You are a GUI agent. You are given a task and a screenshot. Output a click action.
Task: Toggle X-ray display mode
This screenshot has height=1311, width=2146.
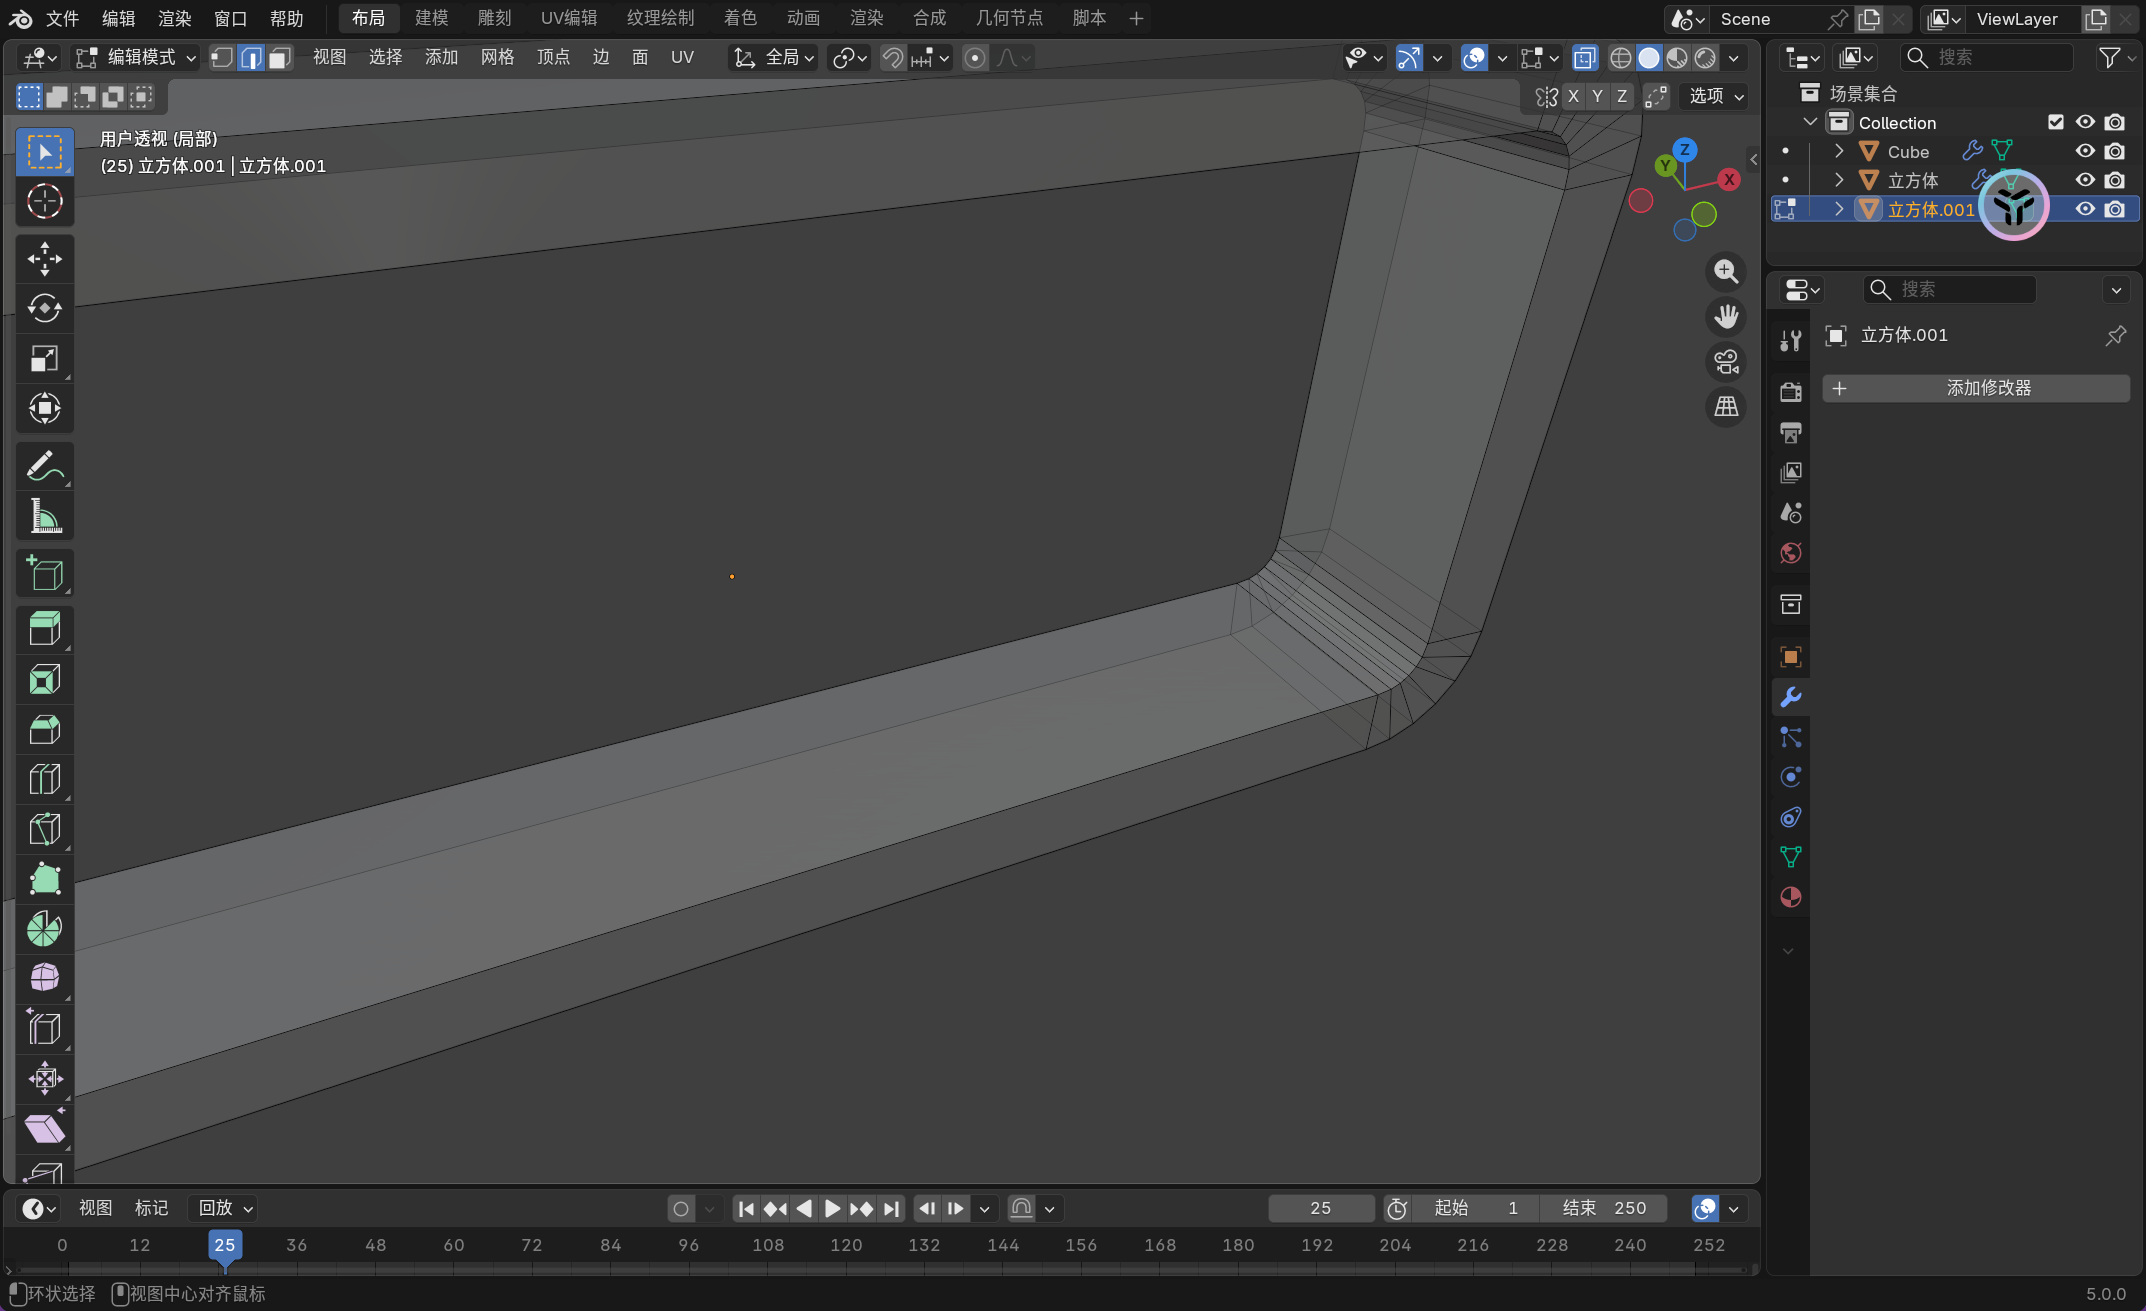[1584, 58]
